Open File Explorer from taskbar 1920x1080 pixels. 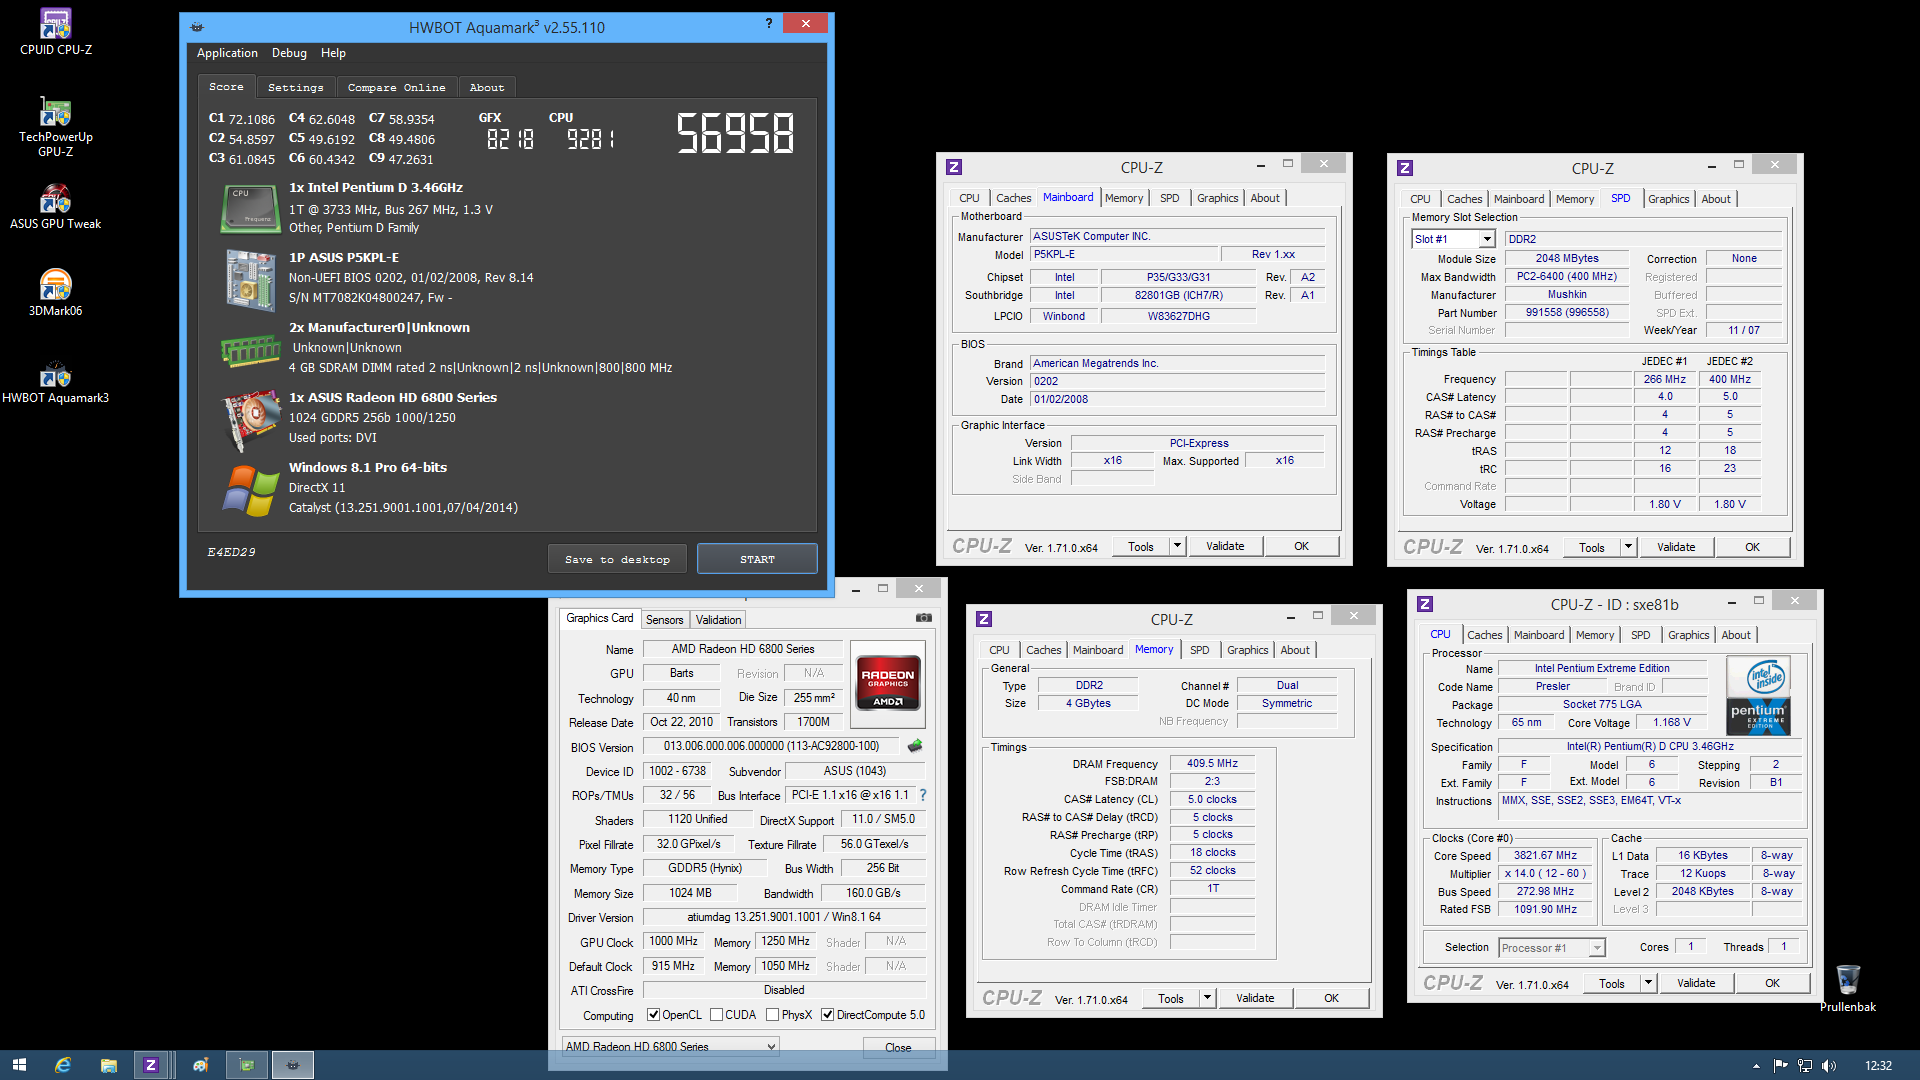pyautogui.click(x=108, y=1065)
